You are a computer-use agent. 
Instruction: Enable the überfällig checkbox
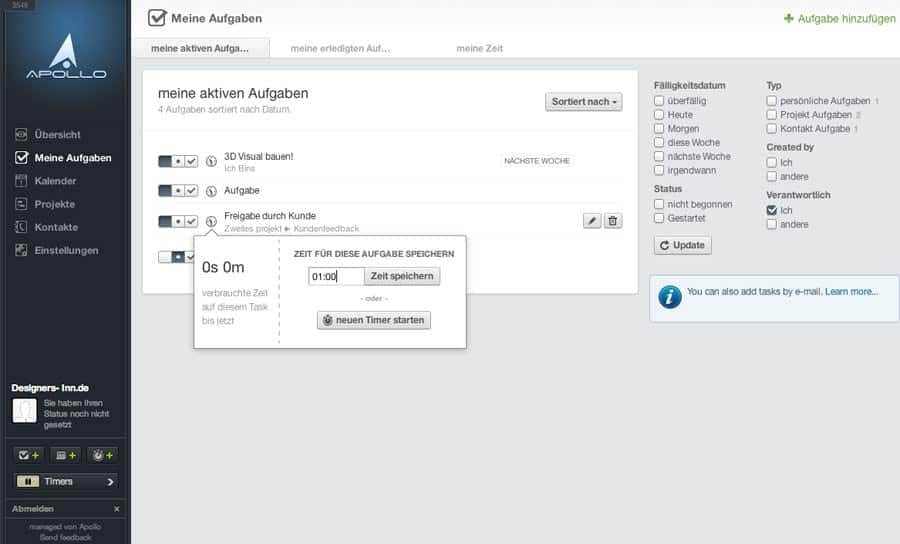coord(659,100)
